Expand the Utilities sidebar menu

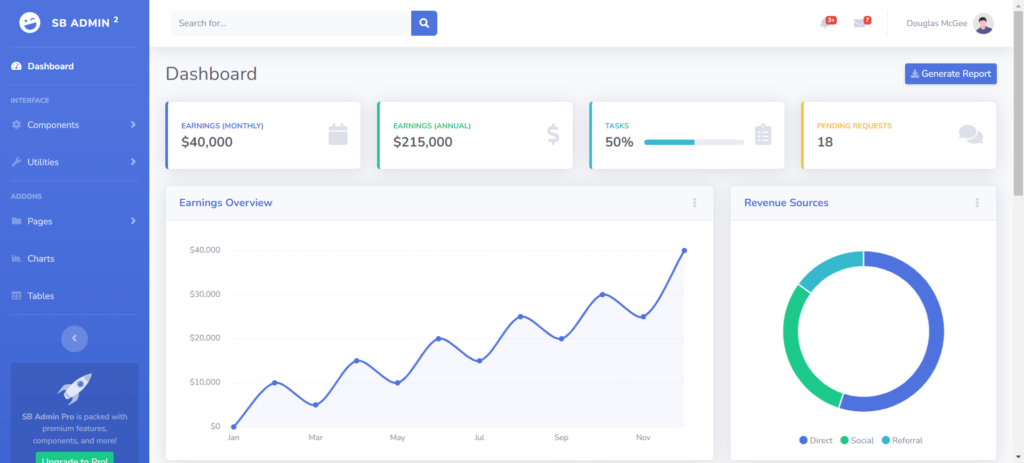74,162
